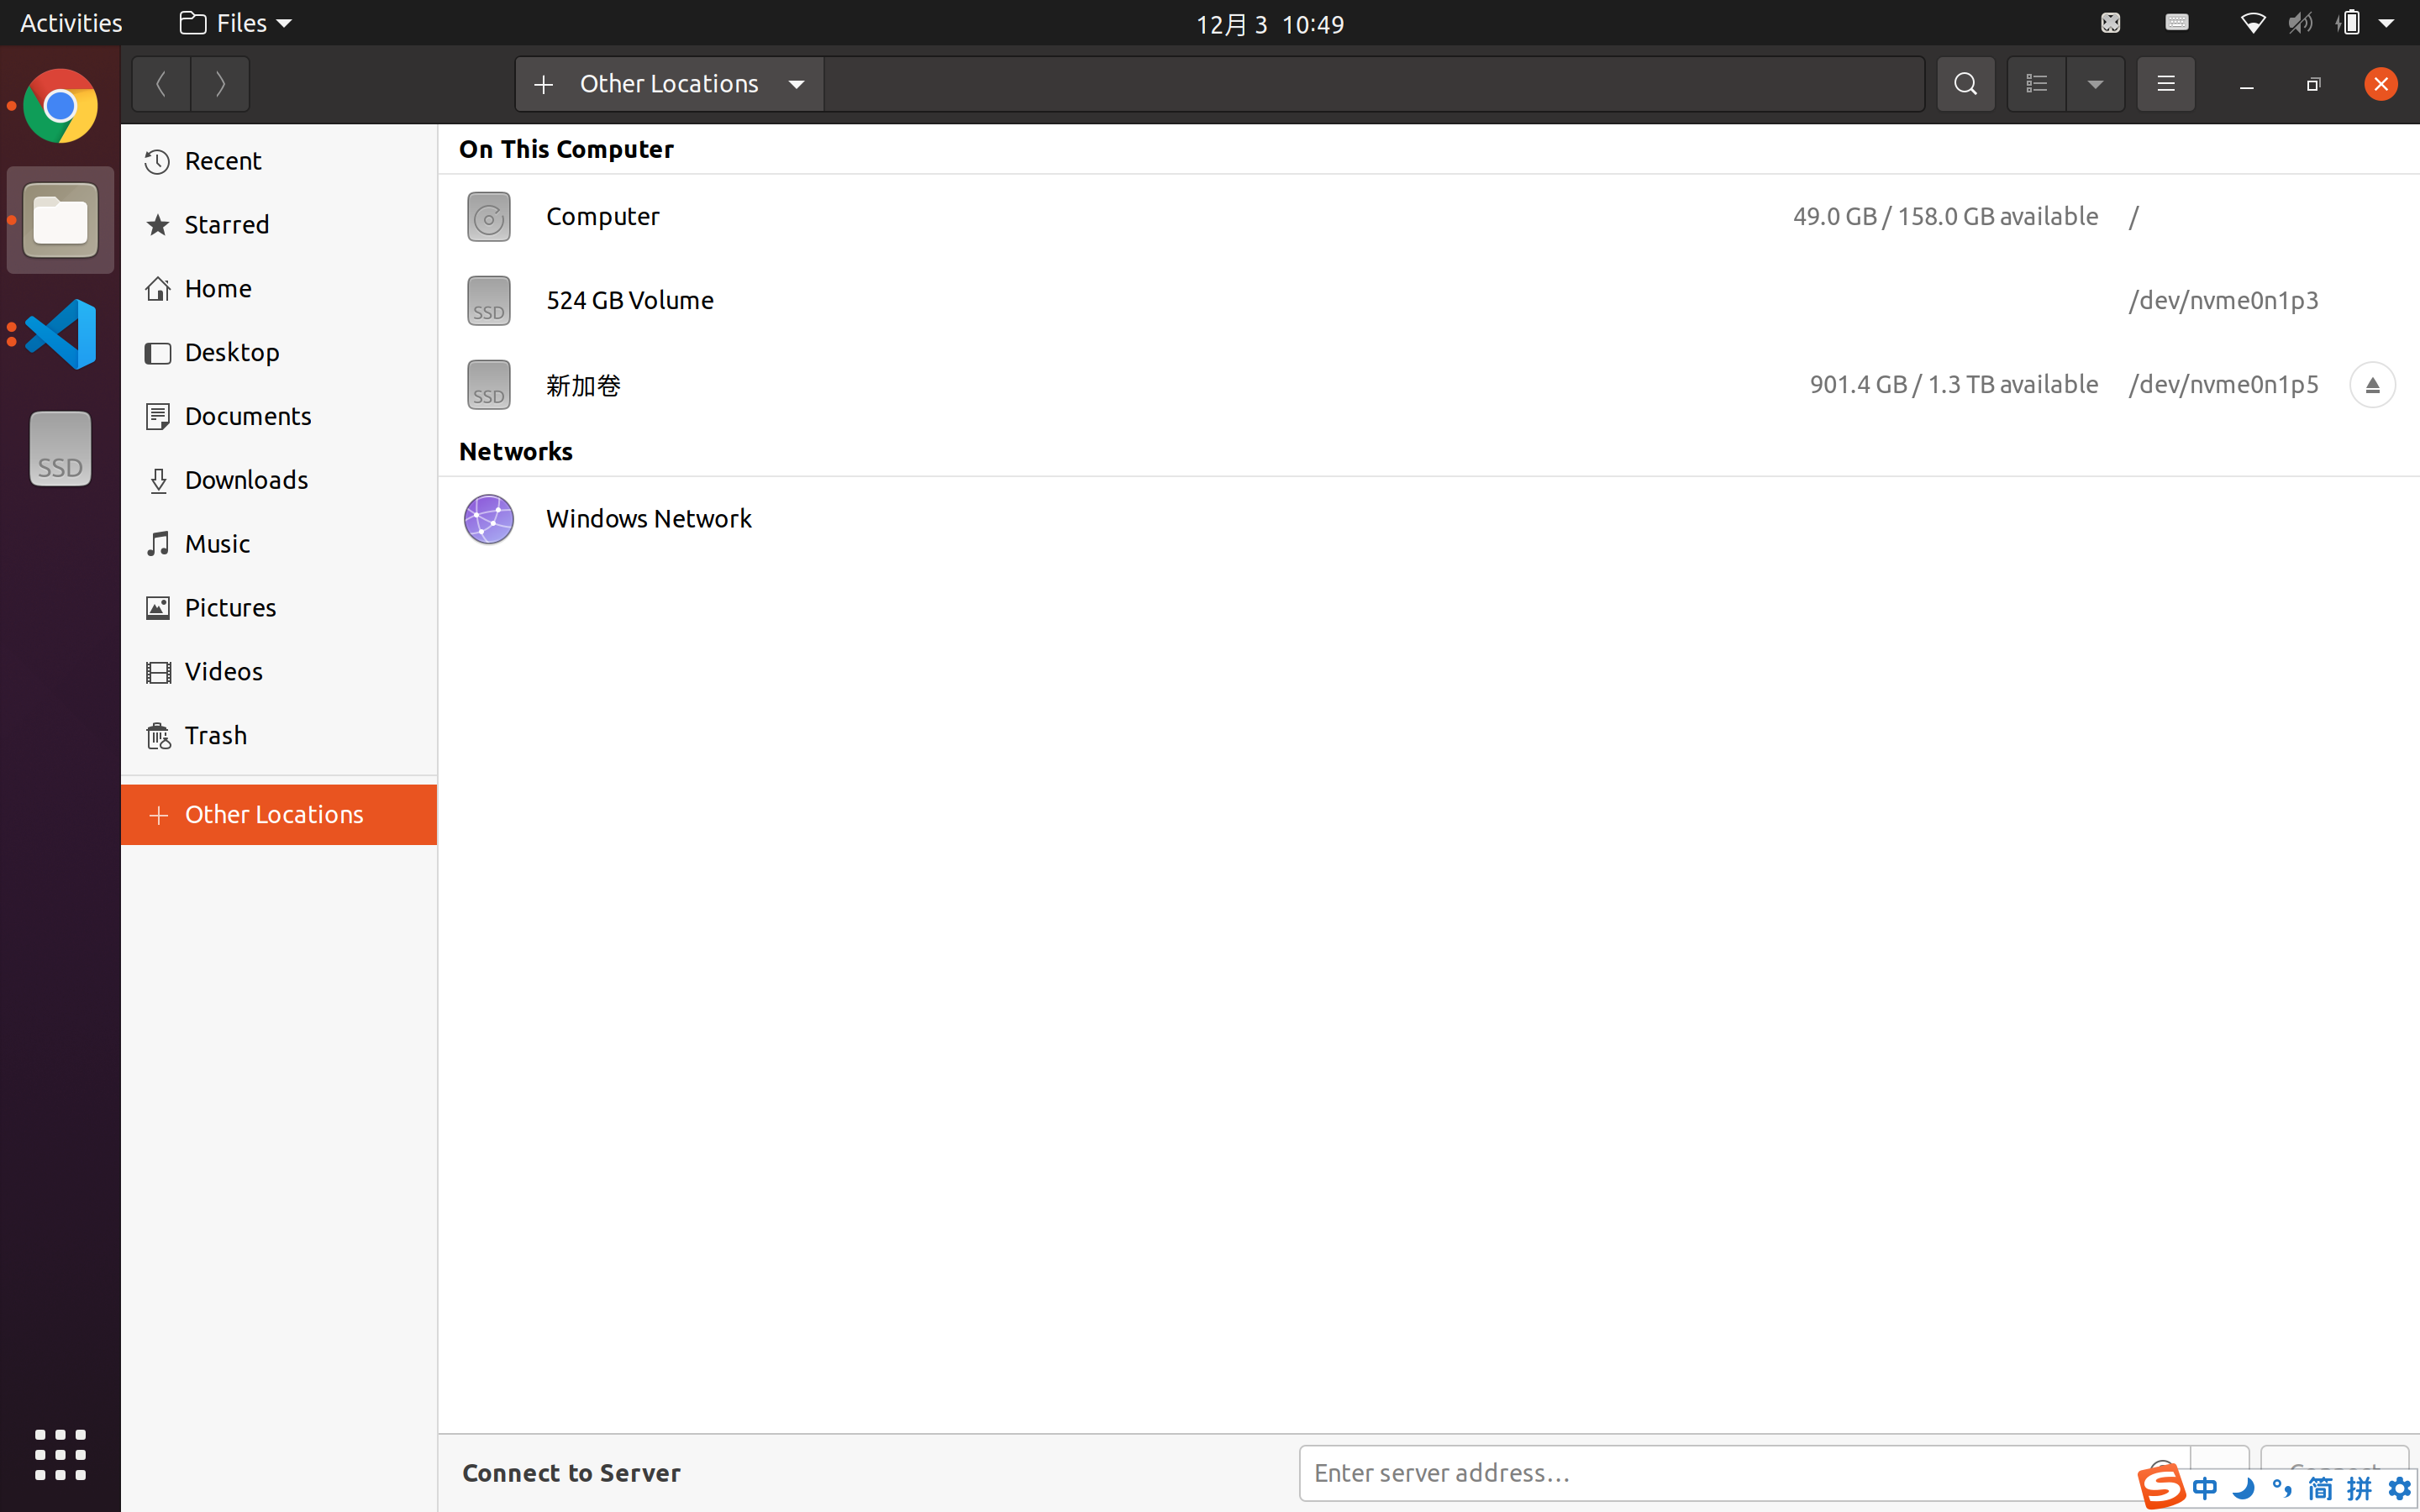The image size is (2420, 1512).
Task: Open Trash from the sidebar
Action: [215, 735]
